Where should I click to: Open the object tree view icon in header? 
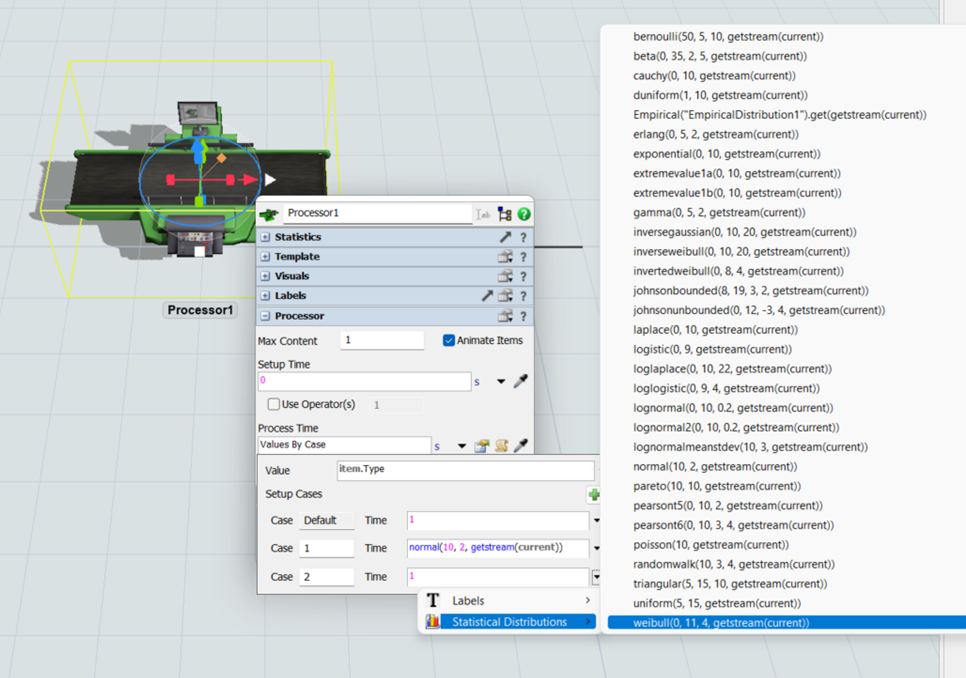[x=505, y=214]
